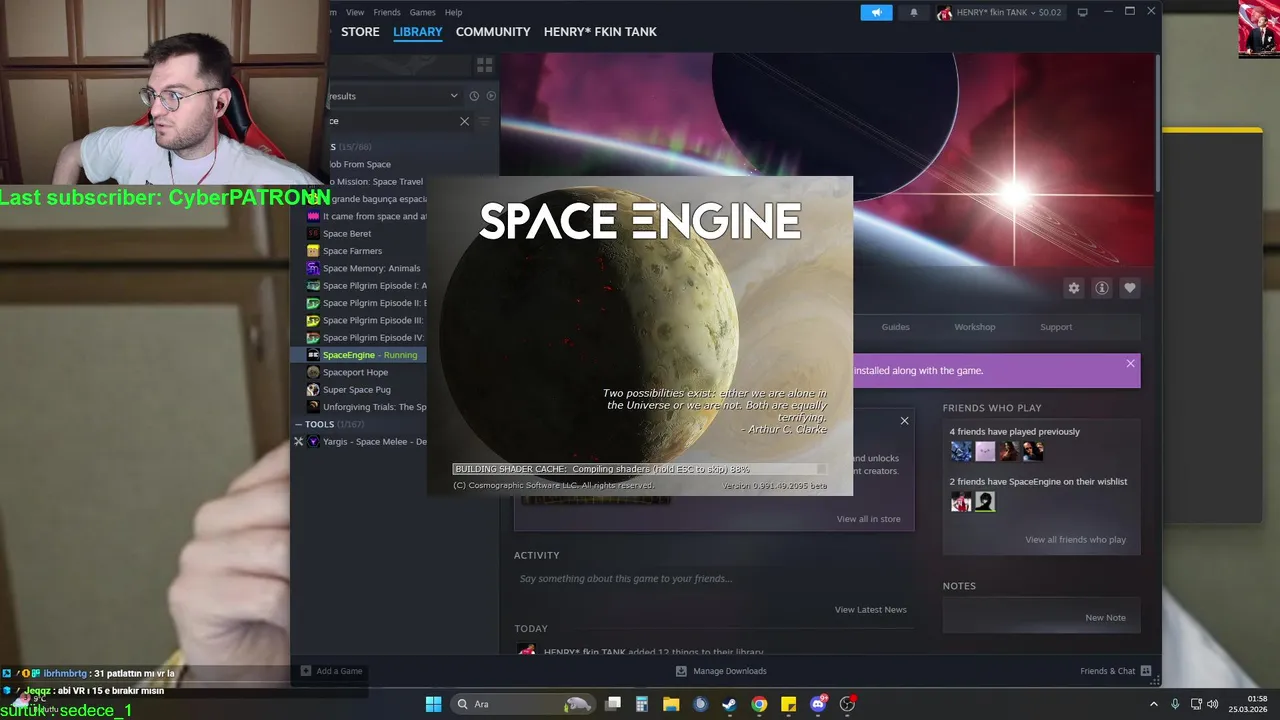
Task: Create a New Note
Action: pos(1105,617)
